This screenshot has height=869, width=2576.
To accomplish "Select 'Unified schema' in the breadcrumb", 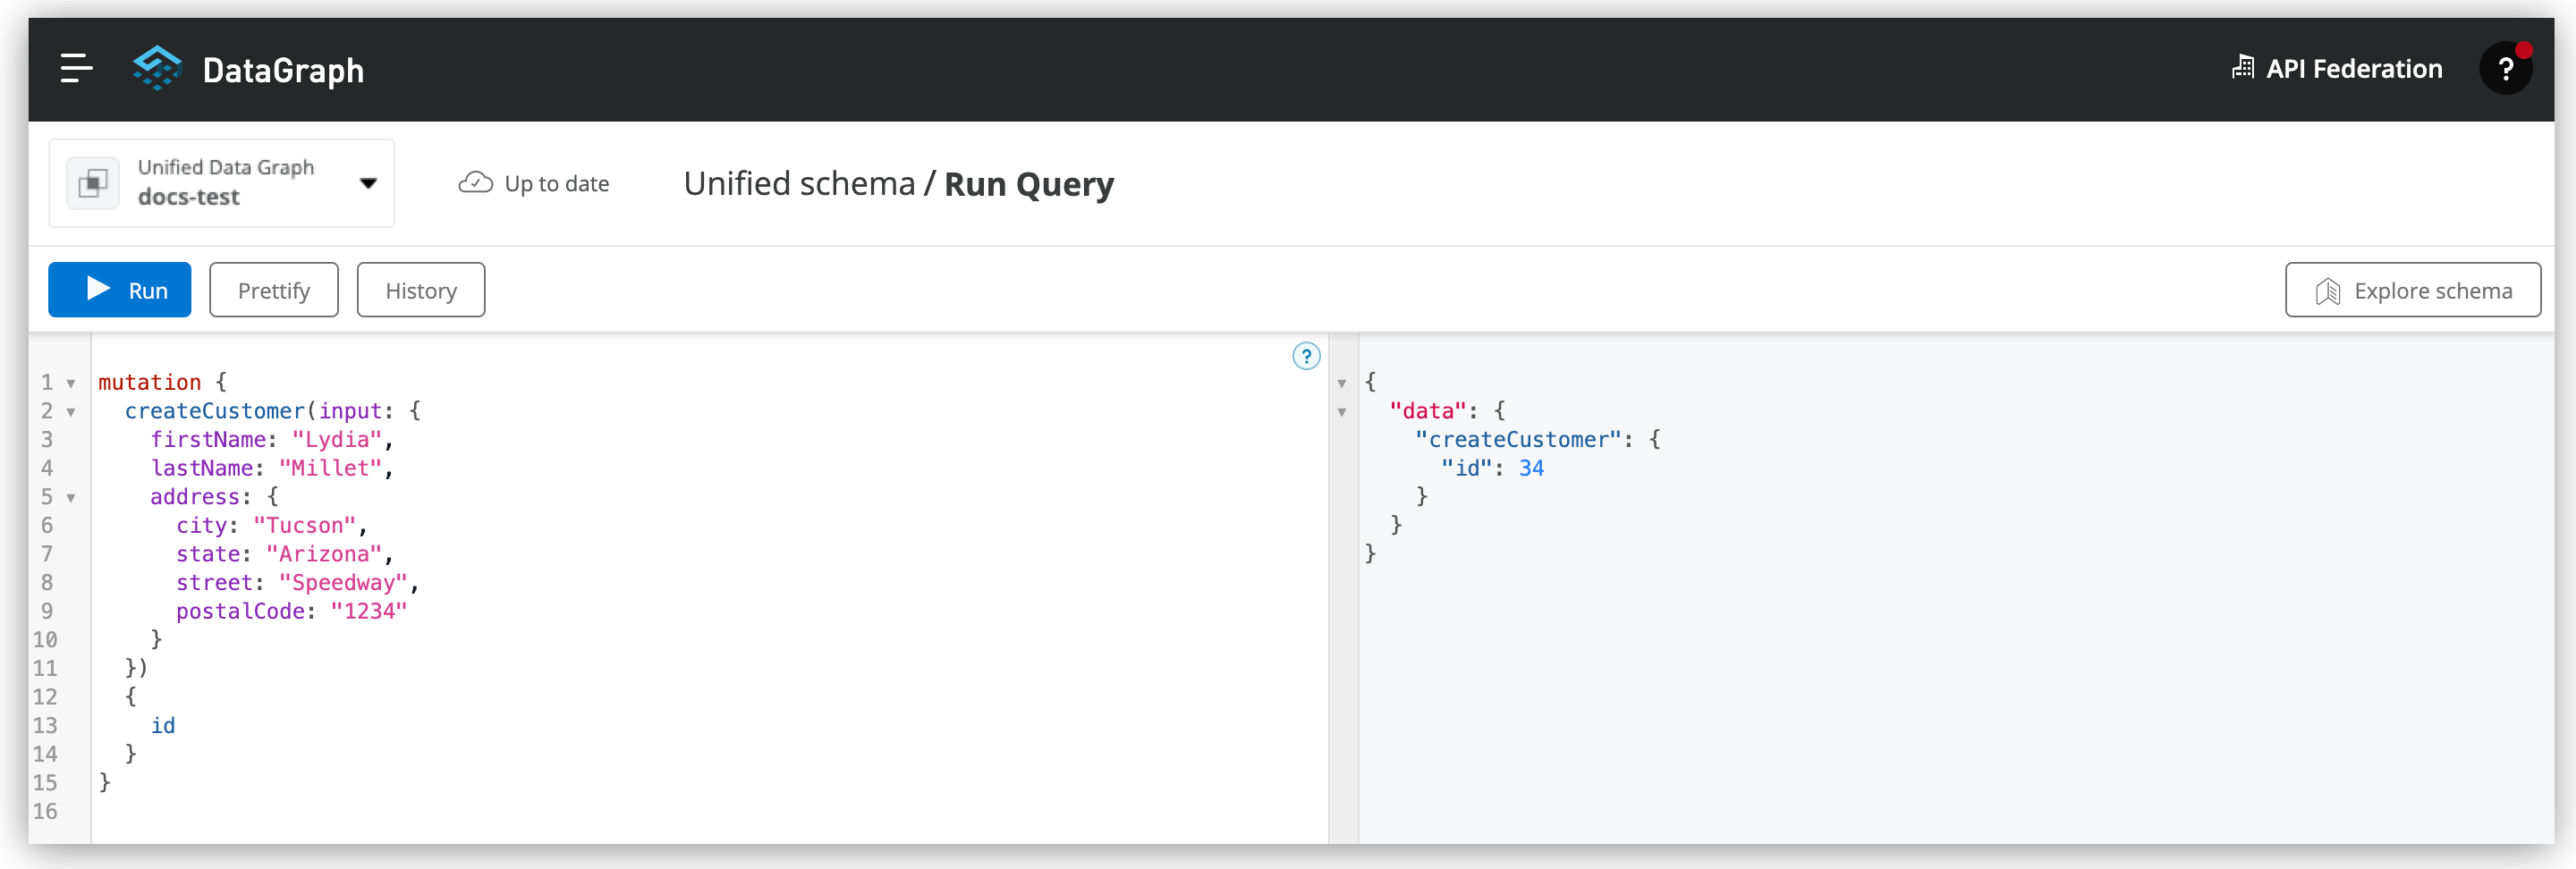I will (x=798, y=183).
